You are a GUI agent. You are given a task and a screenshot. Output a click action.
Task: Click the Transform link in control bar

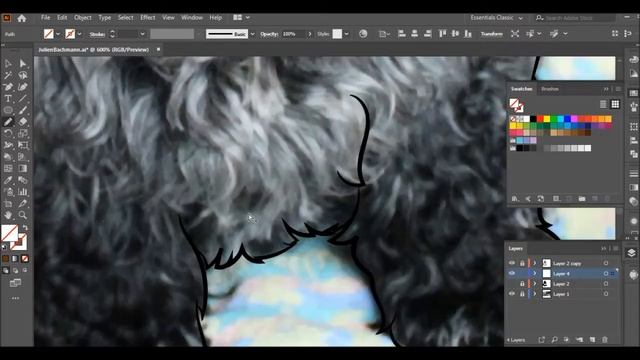(492, 34)
